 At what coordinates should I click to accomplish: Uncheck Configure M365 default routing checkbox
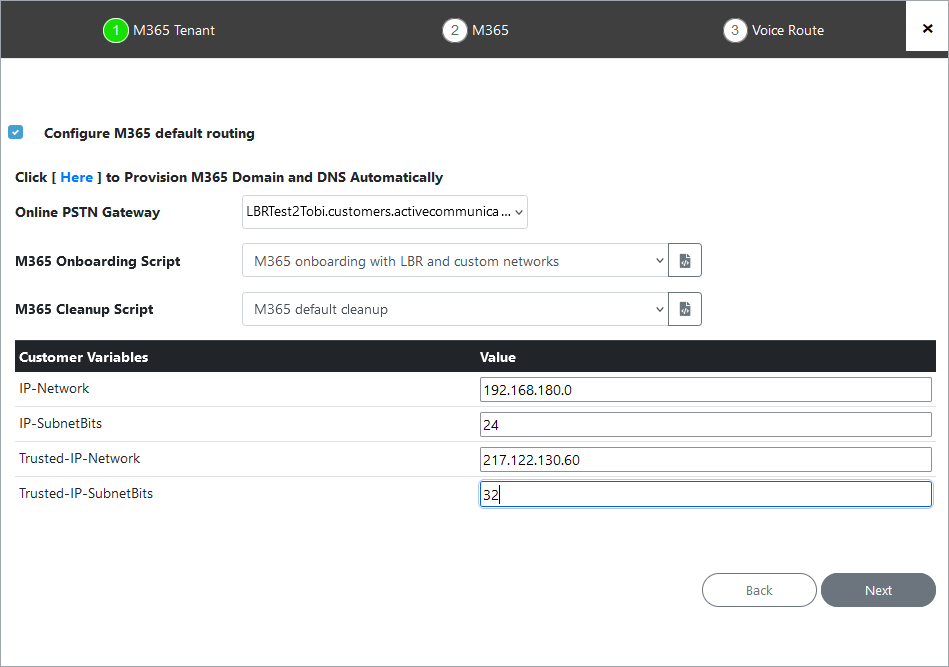click(x=16, y=132)
